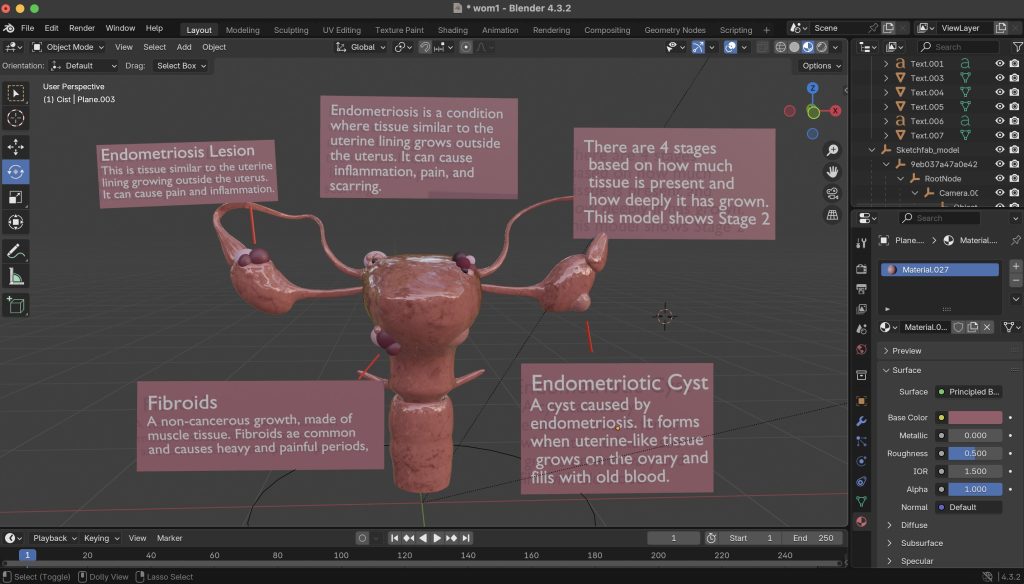Click the zoom magnifier viewport icon
This screenshot has width=1024, height=584.
(832, 150)
